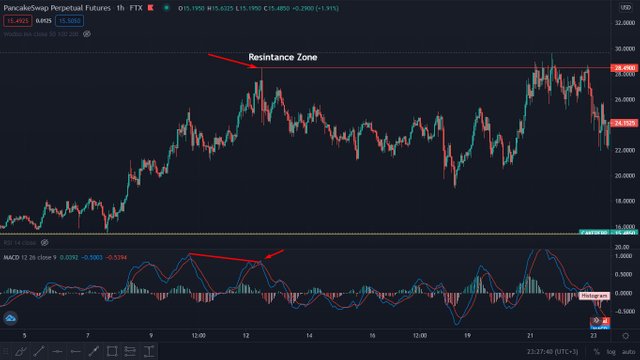Toggle log scale mode
Image resolution: width=640 pixels, height=360 pixels.
pyautogui.click(x=611, y=351)
